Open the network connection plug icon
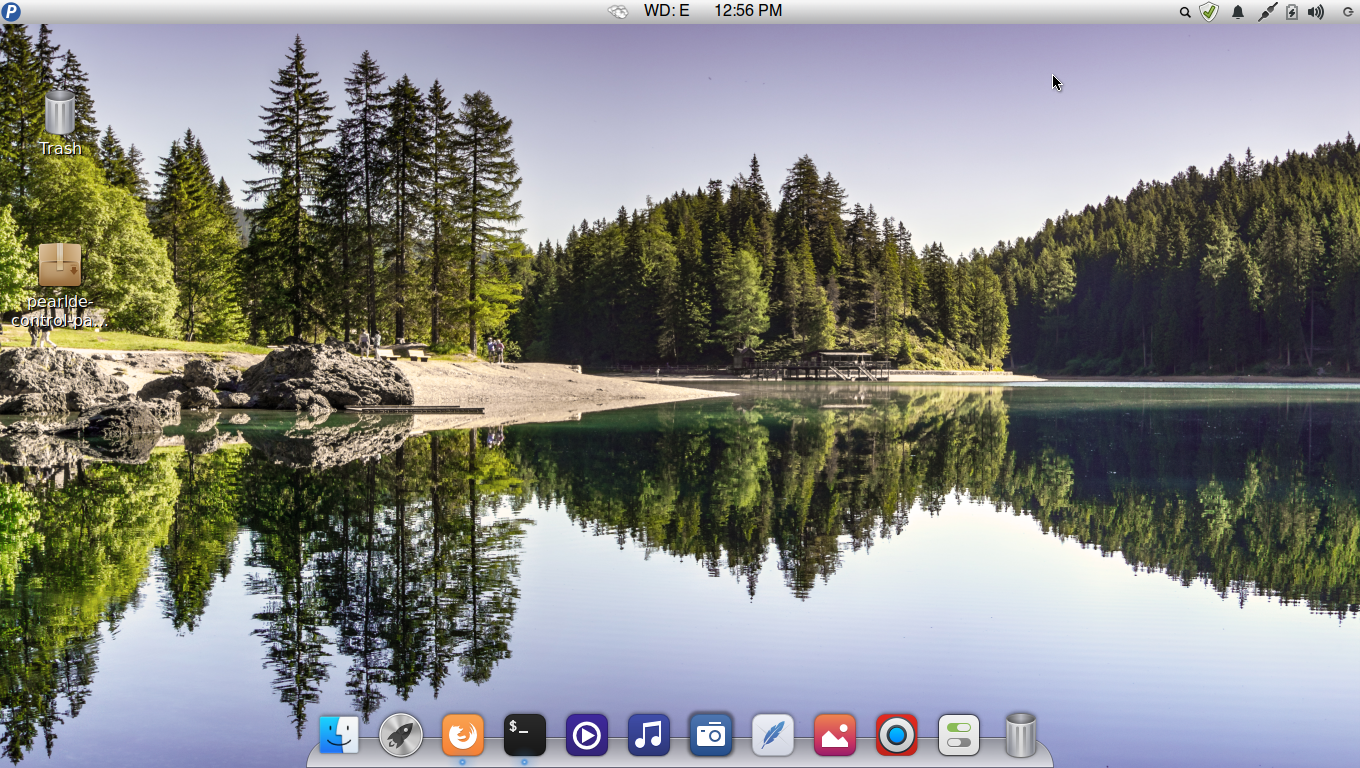Screen dimensions: 1360x768 (1267, 12)
